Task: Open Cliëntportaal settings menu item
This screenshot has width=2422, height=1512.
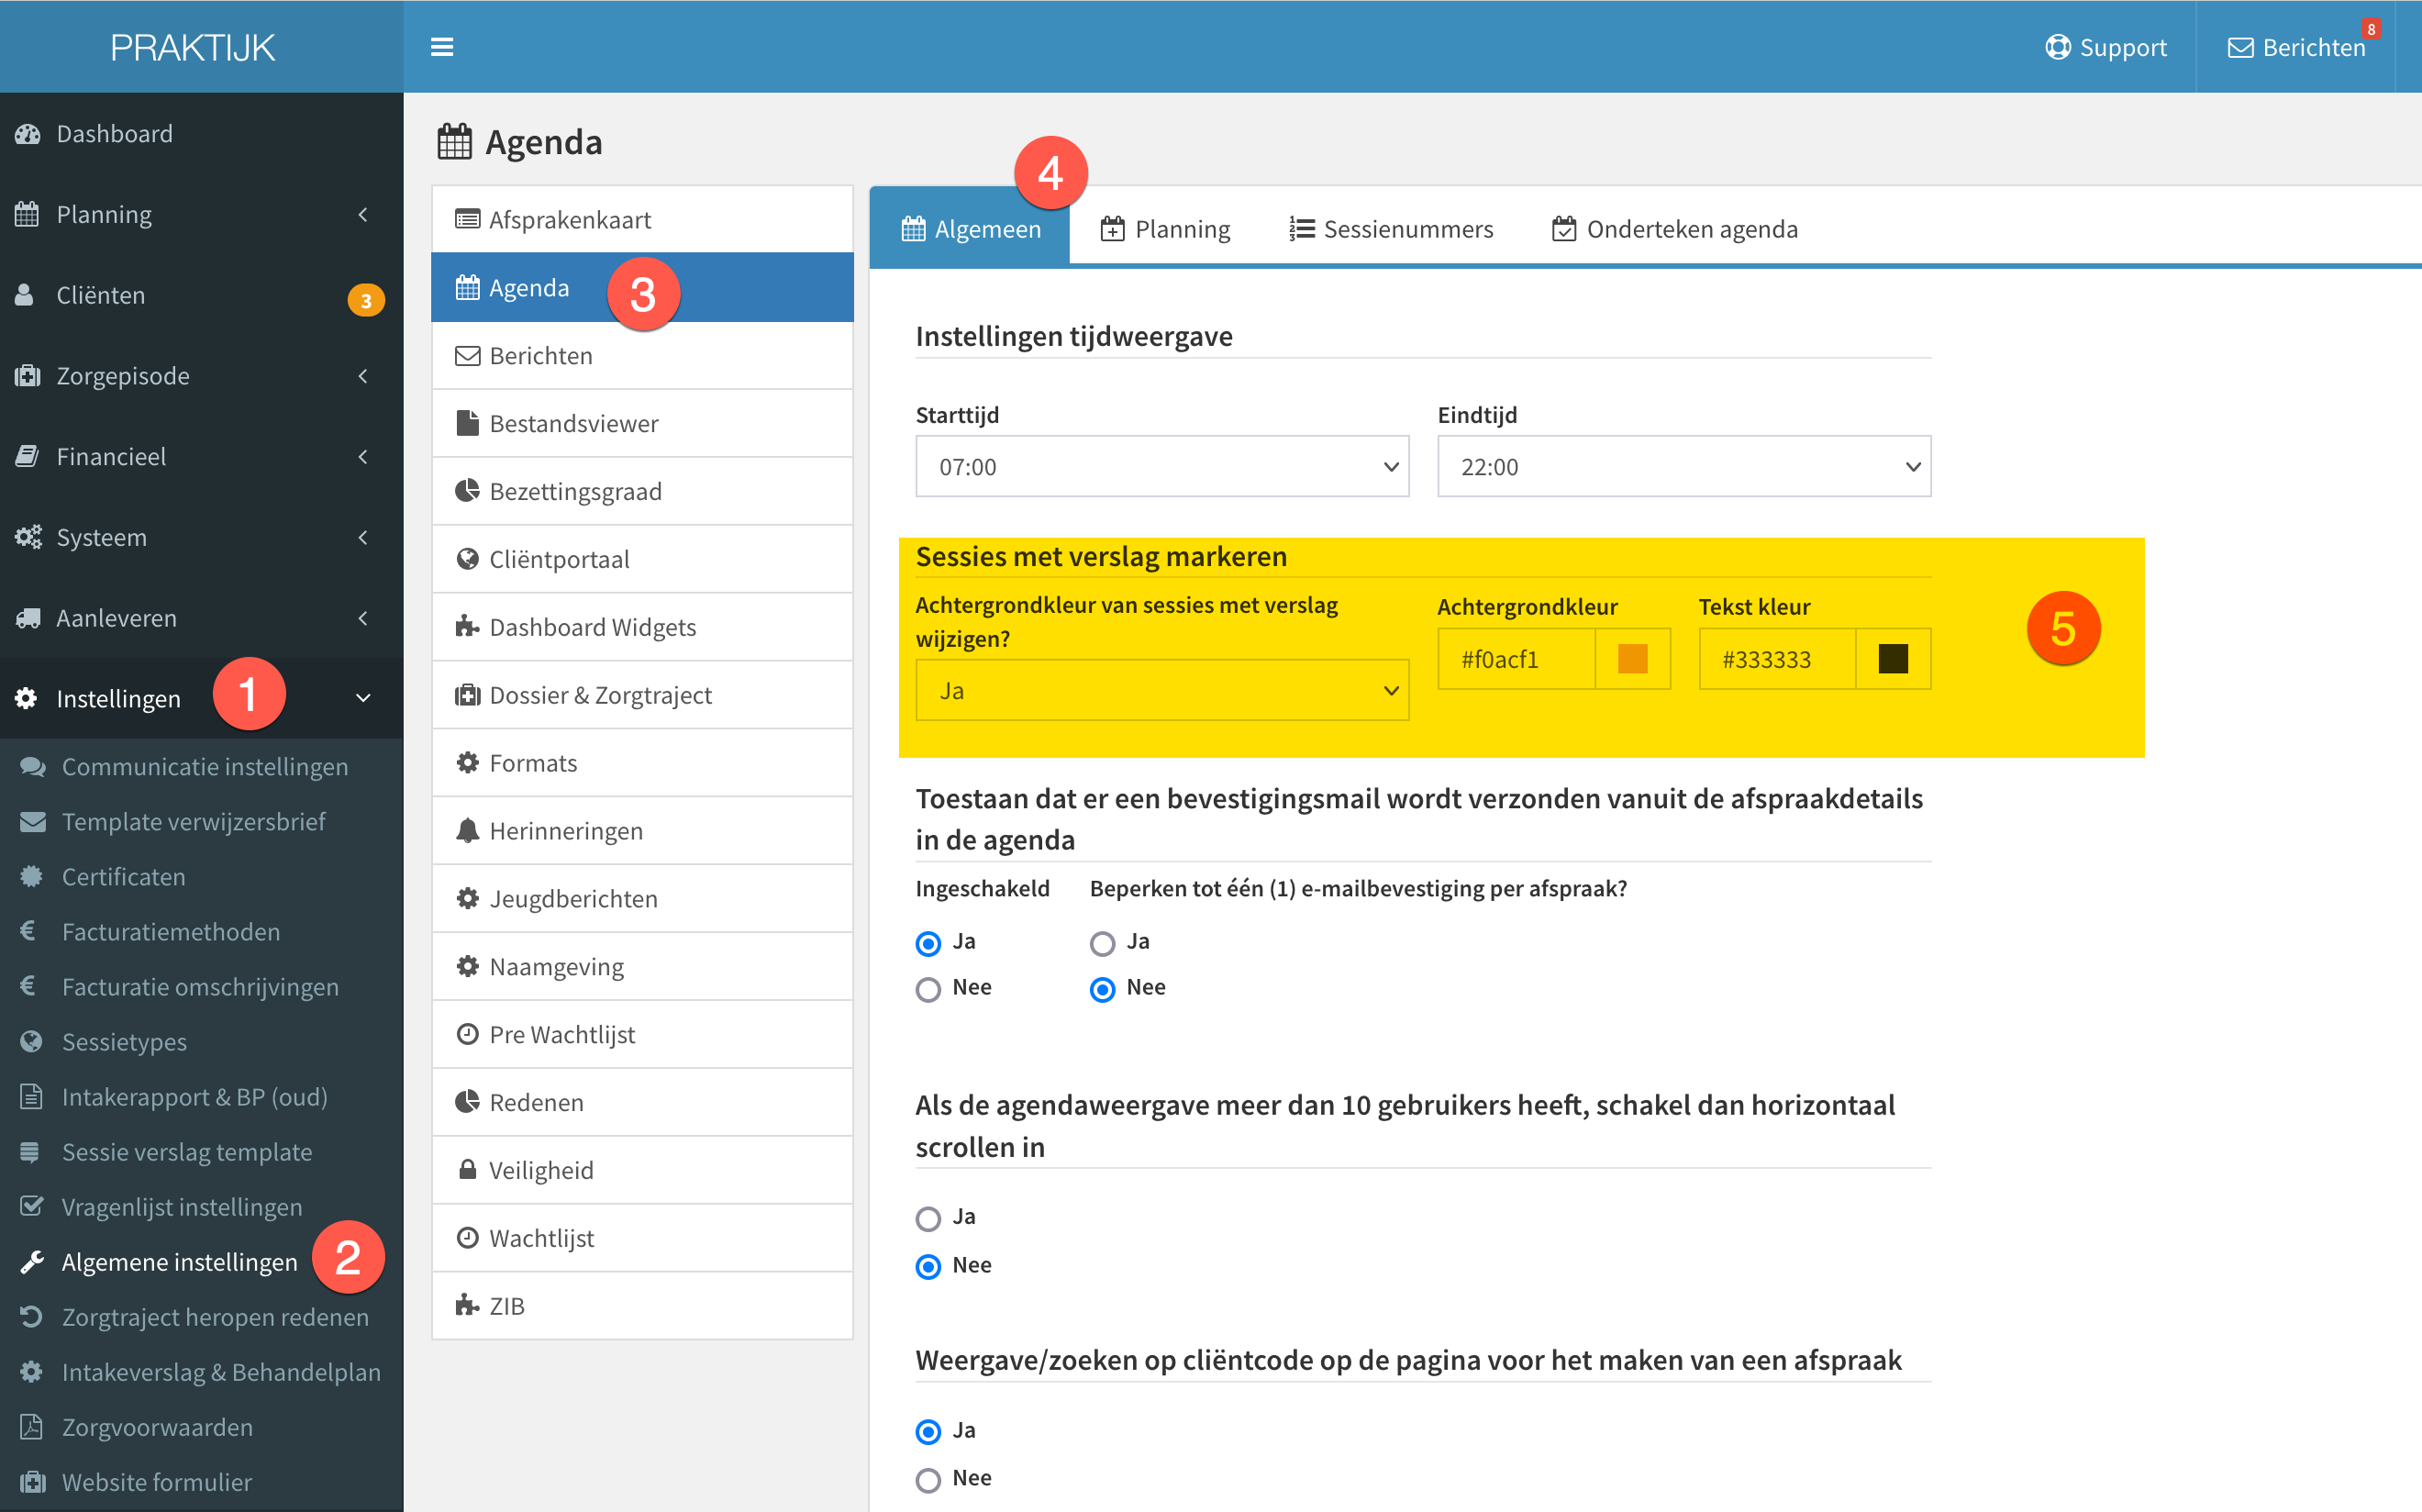Action: pos(642,559)
